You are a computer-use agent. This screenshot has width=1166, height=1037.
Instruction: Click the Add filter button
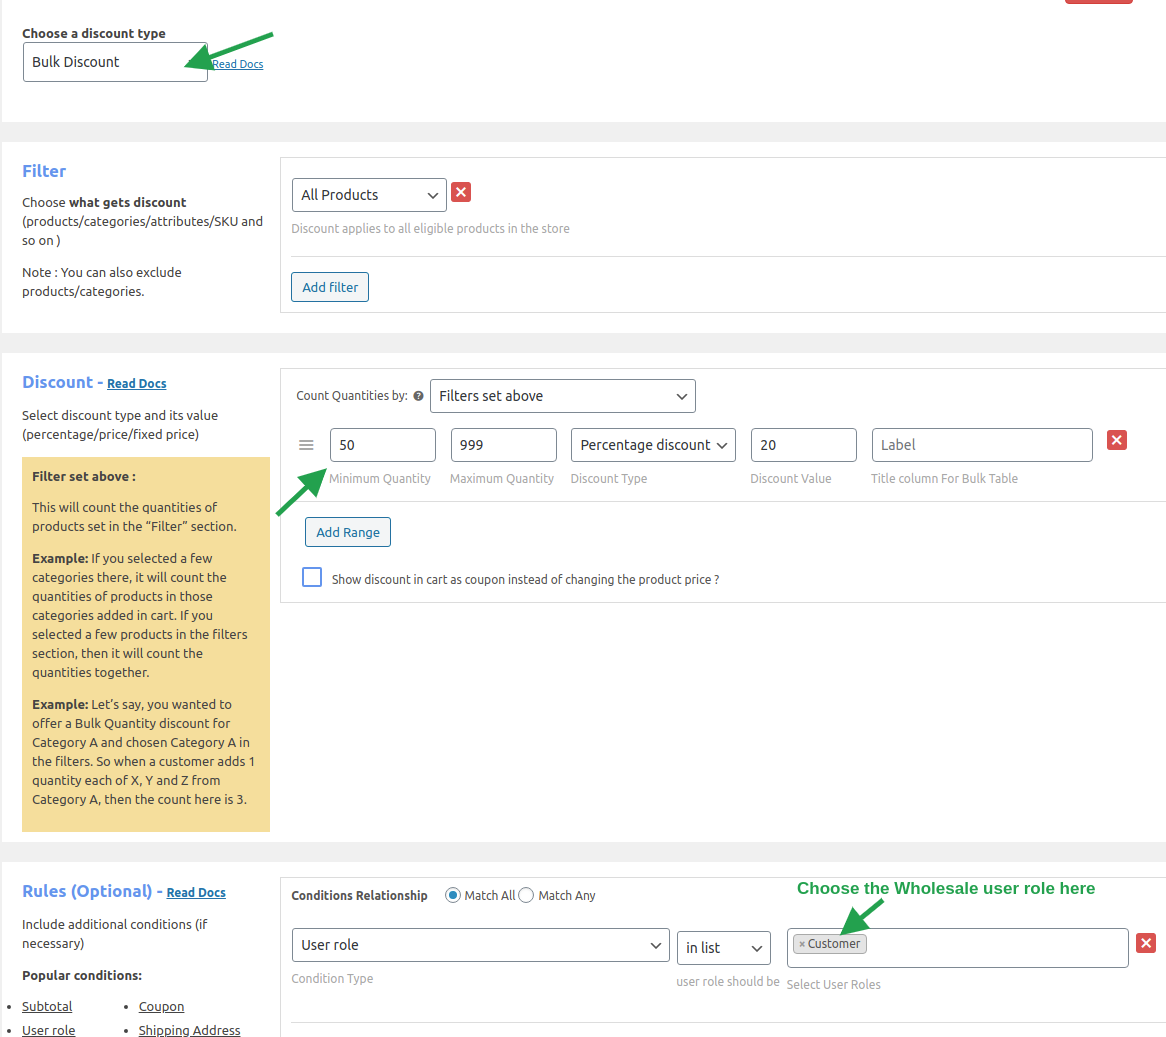[x=330, y=287]
